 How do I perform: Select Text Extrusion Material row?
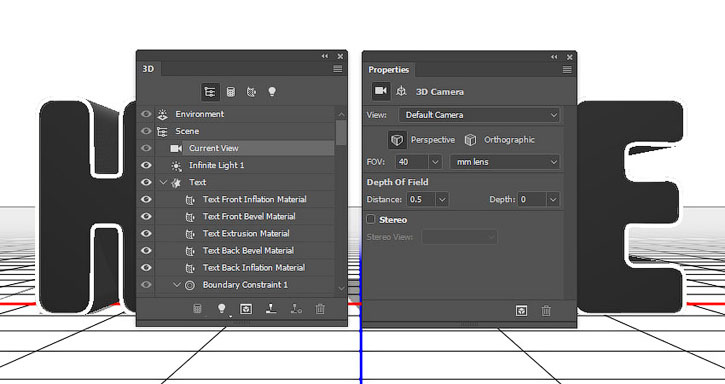coord(244,234)
